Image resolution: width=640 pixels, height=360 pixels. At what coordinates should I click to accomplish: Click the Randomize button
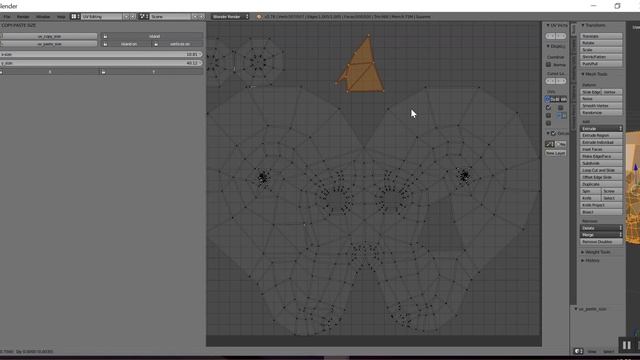click(x=601, y=113)
